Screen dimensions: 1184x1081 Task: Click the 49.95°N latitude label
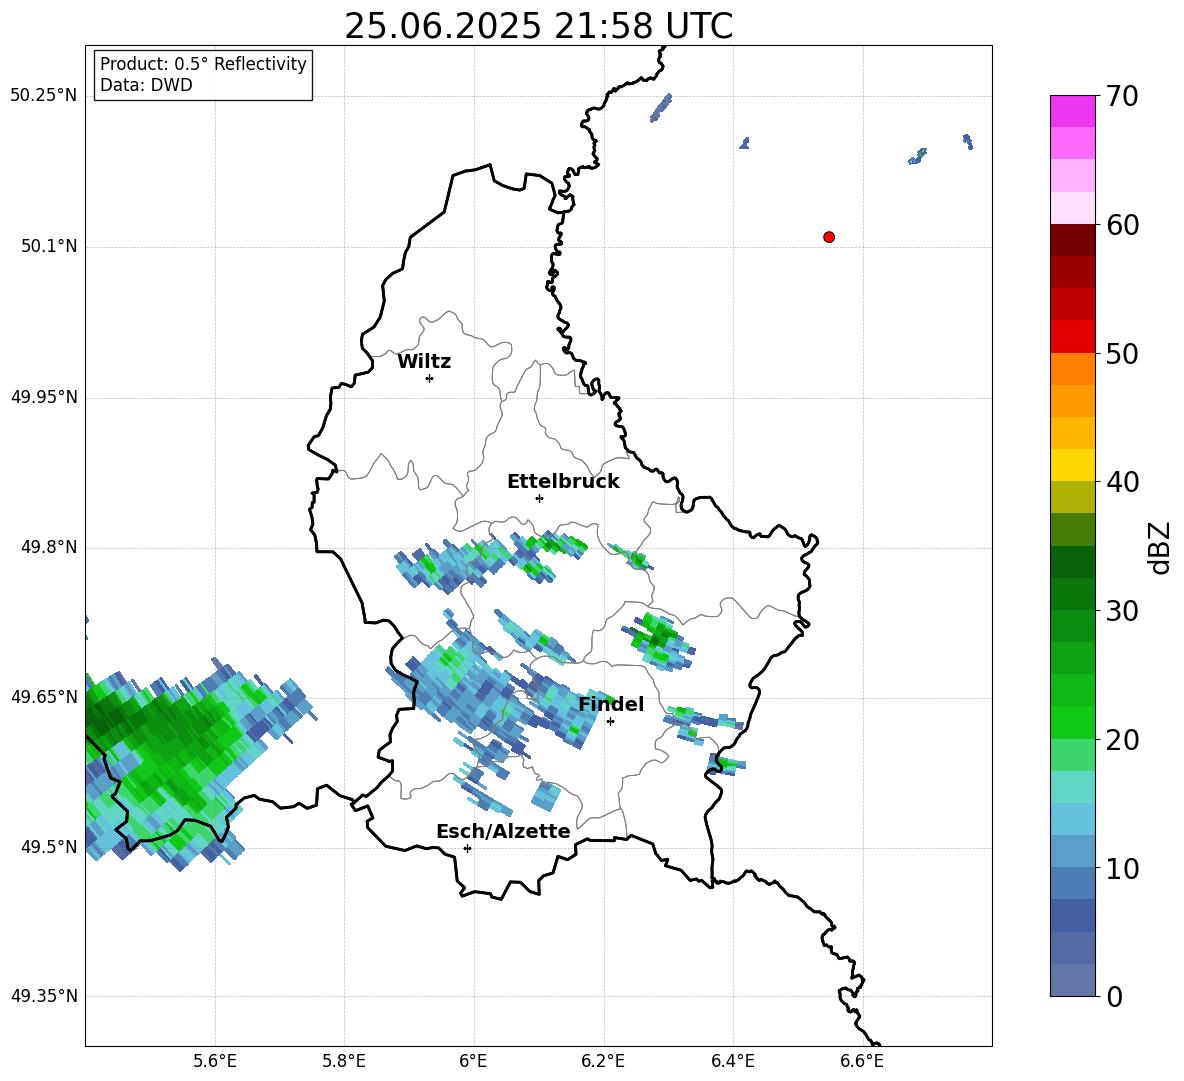pyautogui.click(x=44, y=397)
